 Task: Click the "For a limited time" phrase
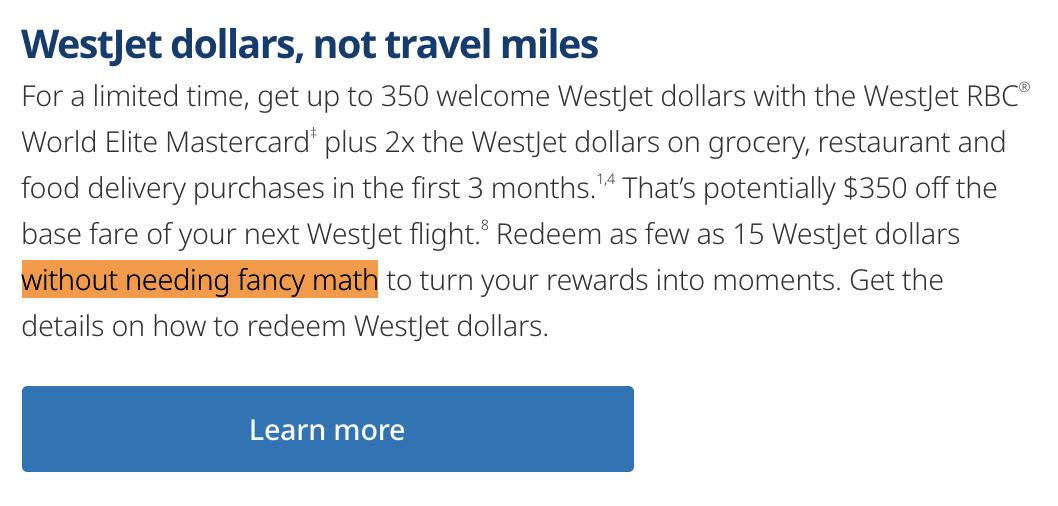pos(132,98)
